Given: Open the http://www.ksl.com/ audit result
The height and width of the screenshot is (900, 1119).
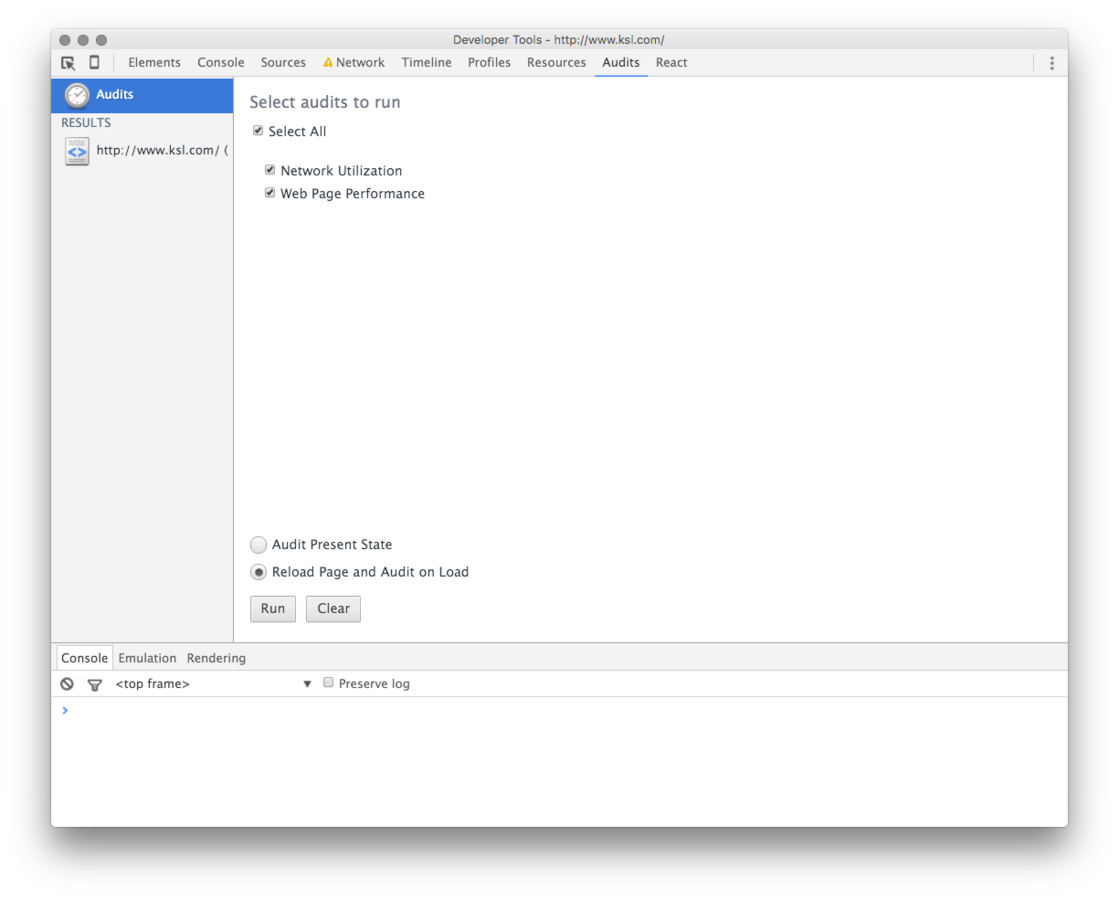Looking at the screenshot, I should [x=143, y=151].
